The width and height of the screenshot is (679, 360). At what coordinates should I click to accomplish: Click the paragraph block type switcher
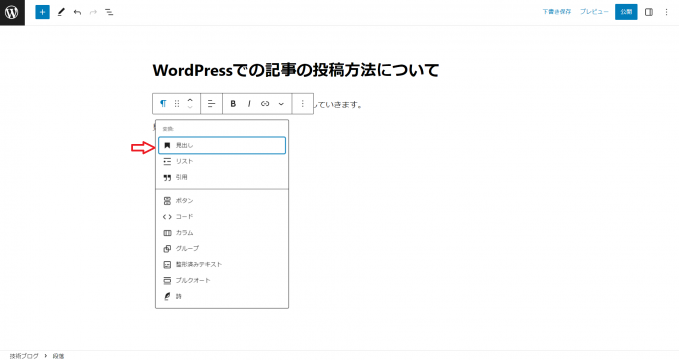tap(163, 104)
